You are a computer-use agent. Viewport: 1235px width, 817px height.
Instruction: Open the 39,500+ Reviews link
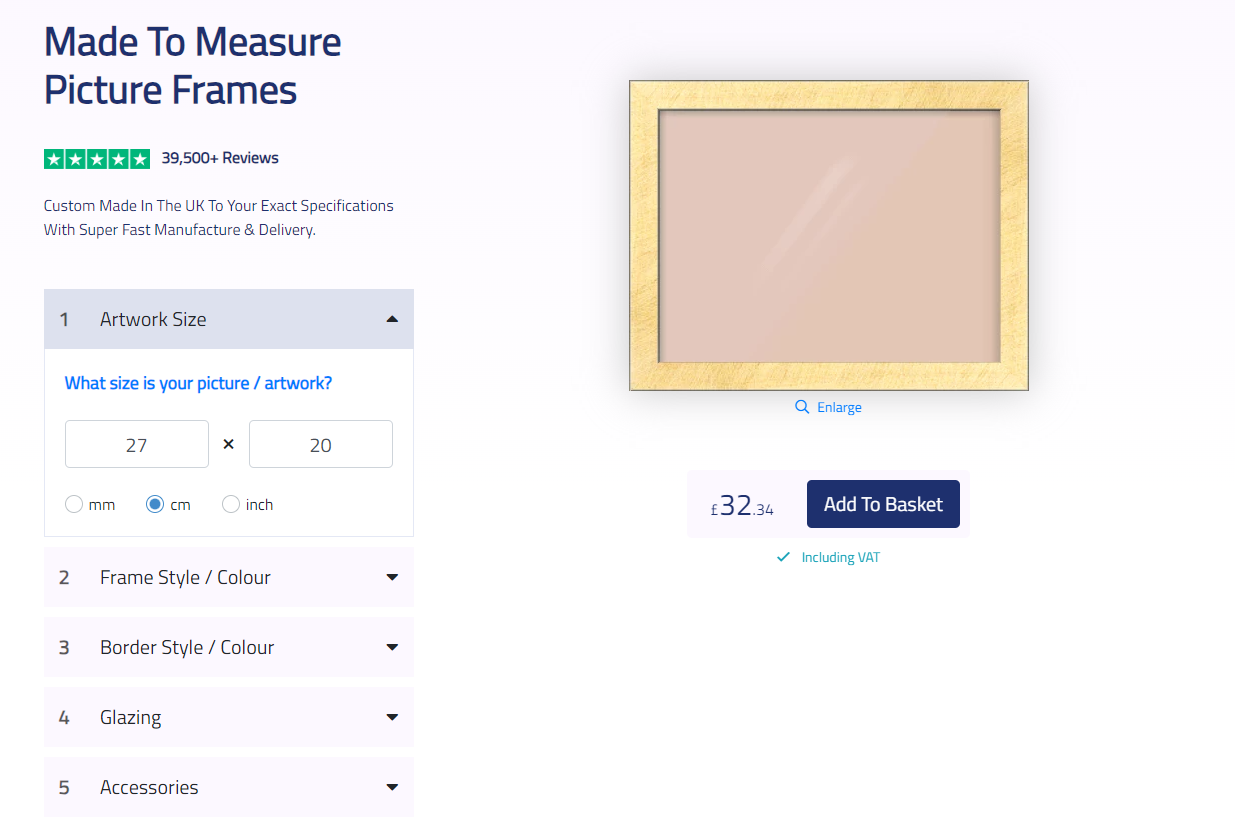click(220, 158)
